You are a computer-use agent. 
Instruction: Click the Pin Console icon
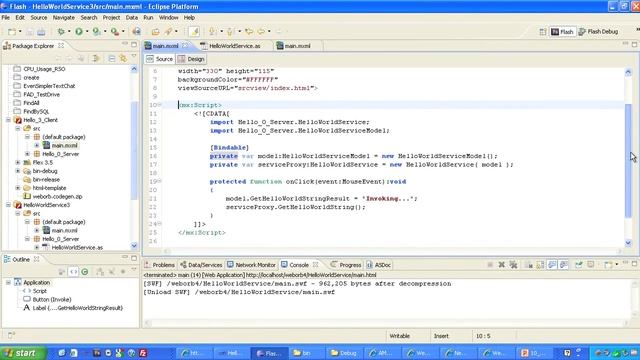tap(579, 265)
